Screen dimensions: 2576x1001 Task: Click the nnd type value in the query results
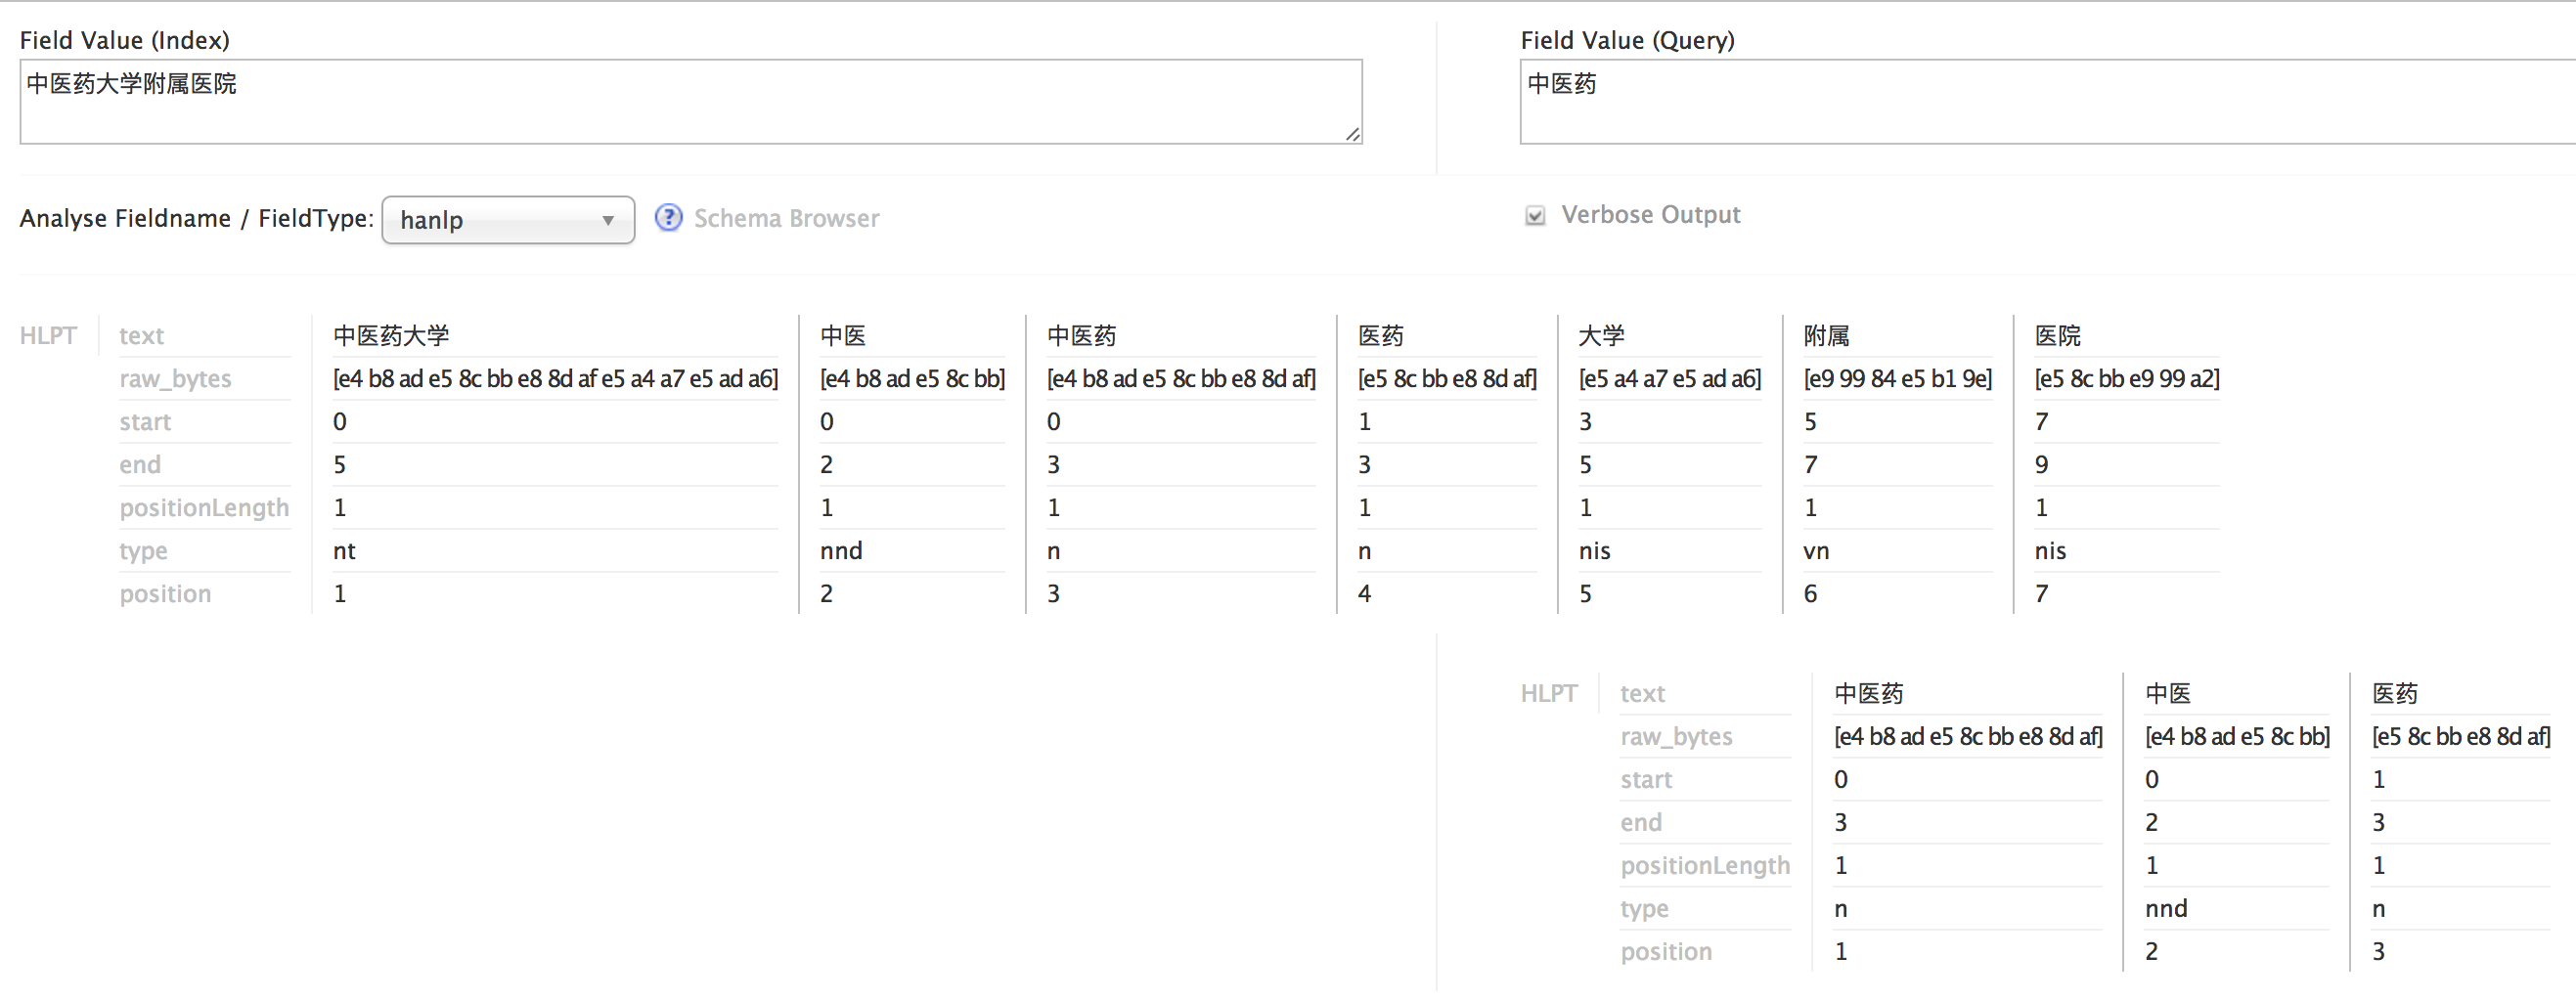2166,908
